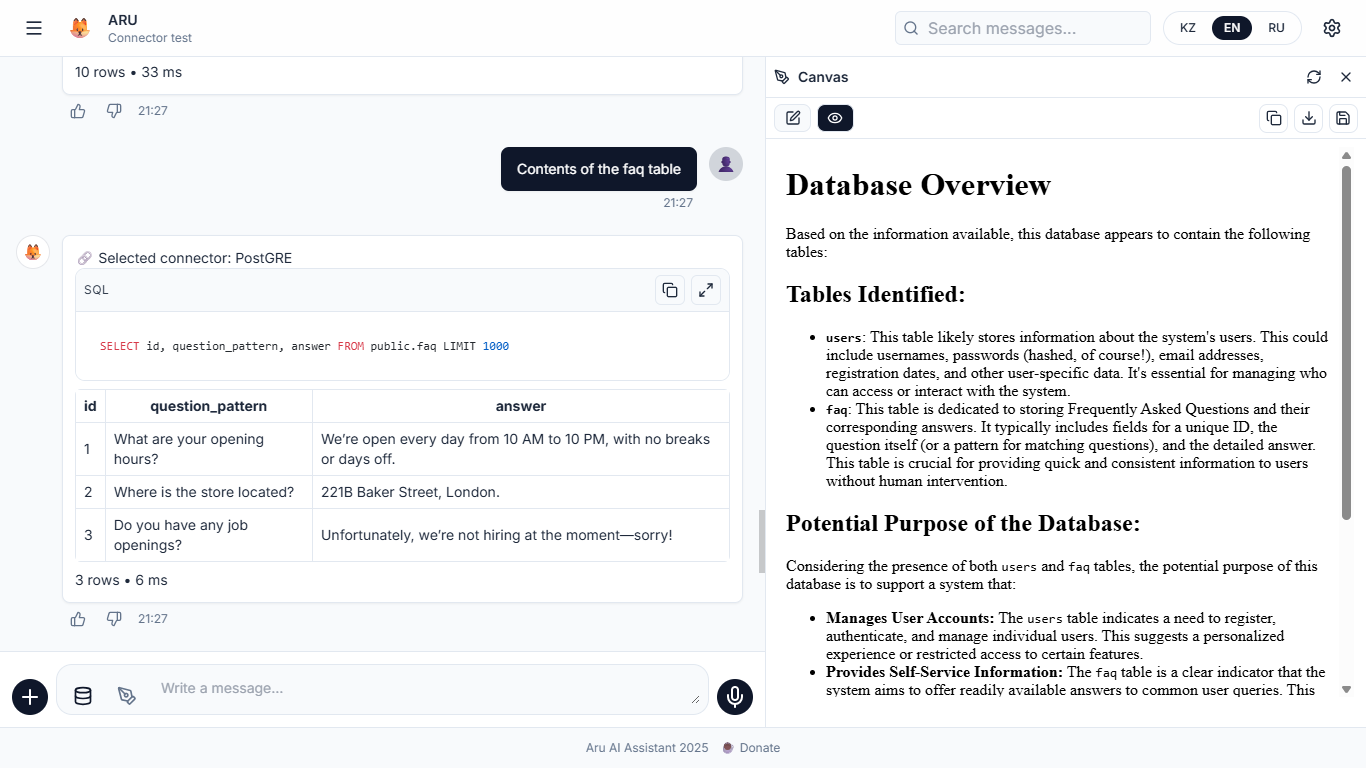Click the Canvas panel scrollbar thumb
This screenshot has height=768, width=1366.
tap(1346, 342)
